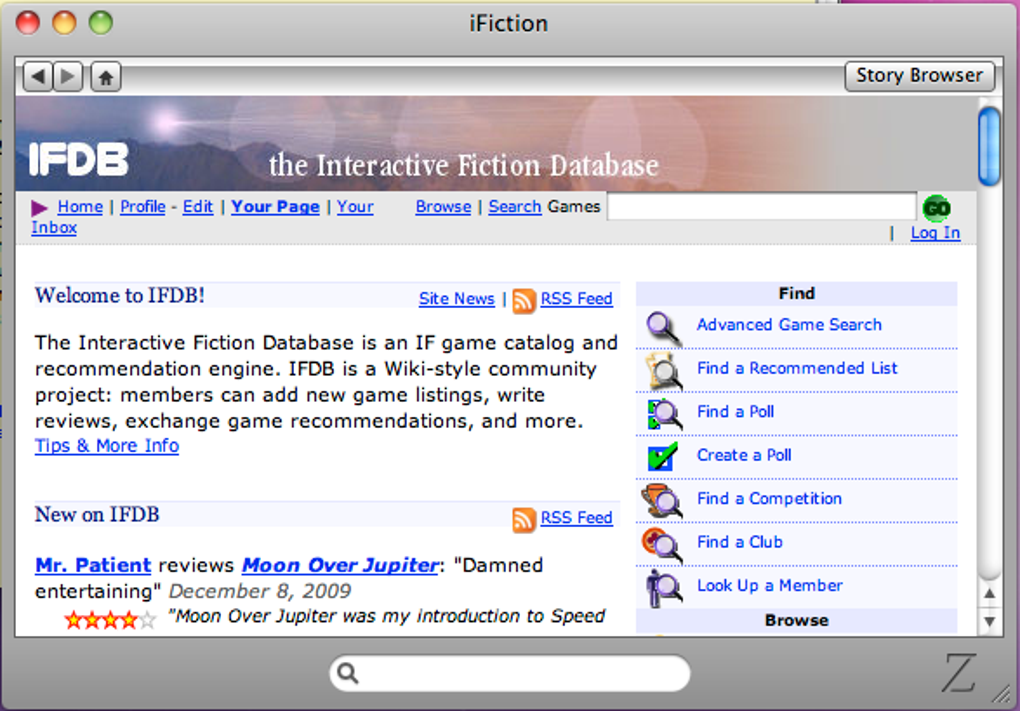Click the Find a Competition icon
This screenshot has height=711, width=1020.
(663, 500)
